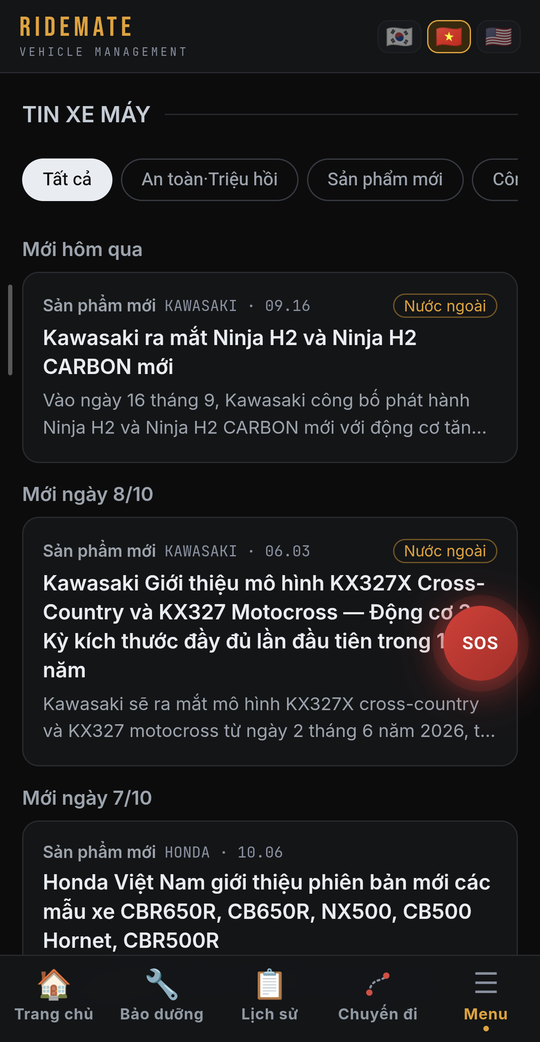Open the KX327X Cross-Country article
Image resolution: width=540 pixels, height=1042 pixels.
(270, 641)
